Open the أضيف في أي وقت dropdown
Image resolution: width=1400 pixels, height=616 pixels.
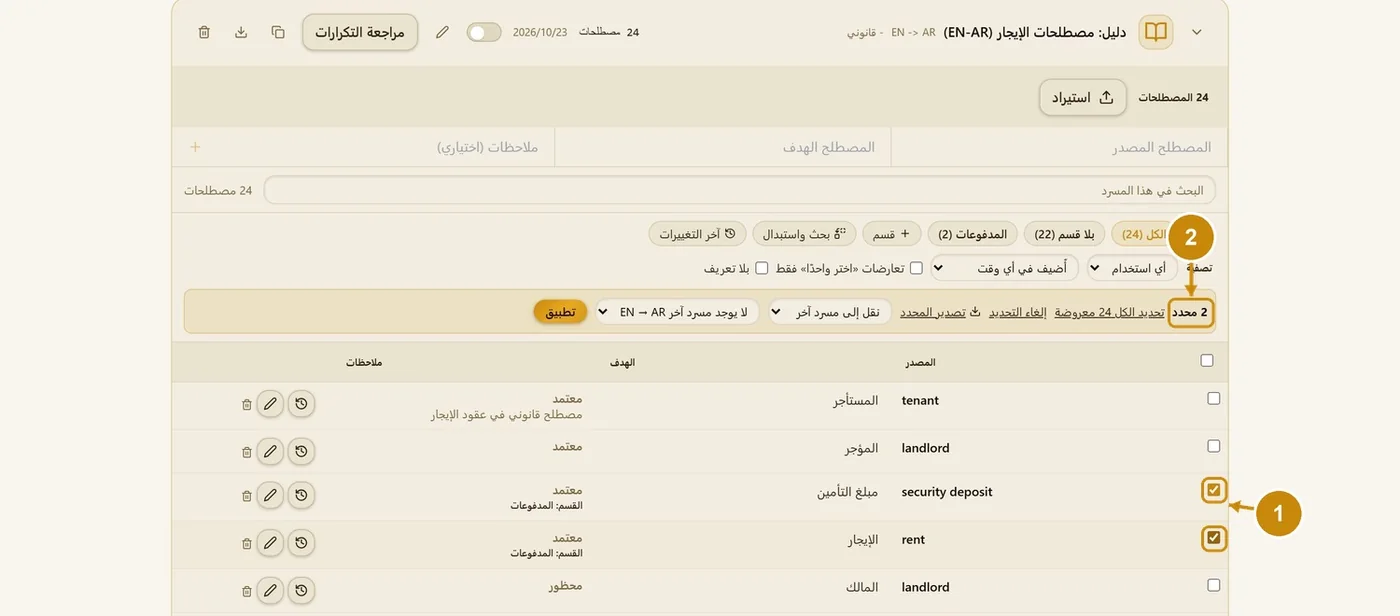1006,268
